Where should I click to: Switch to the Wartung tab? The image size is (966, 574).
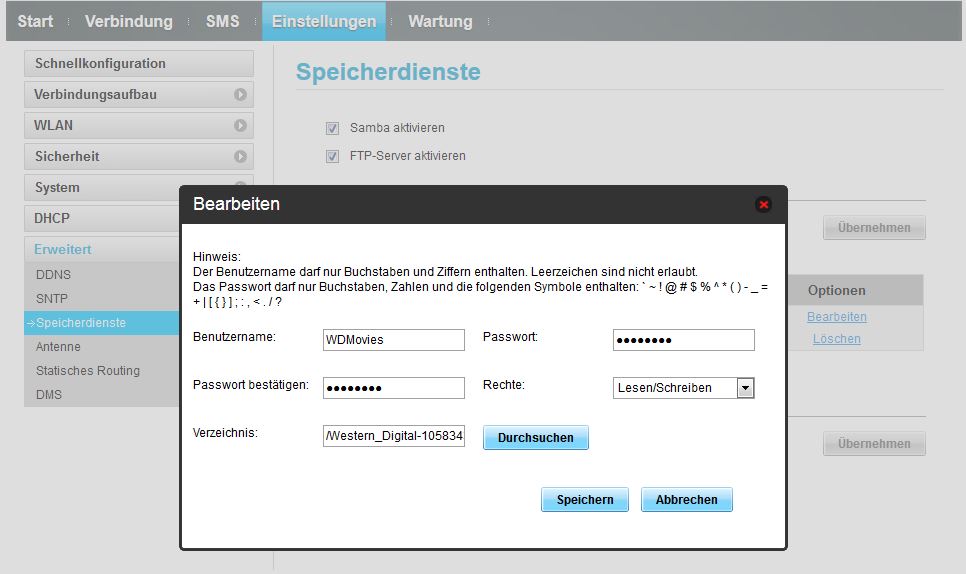click(x=440, y=21)
